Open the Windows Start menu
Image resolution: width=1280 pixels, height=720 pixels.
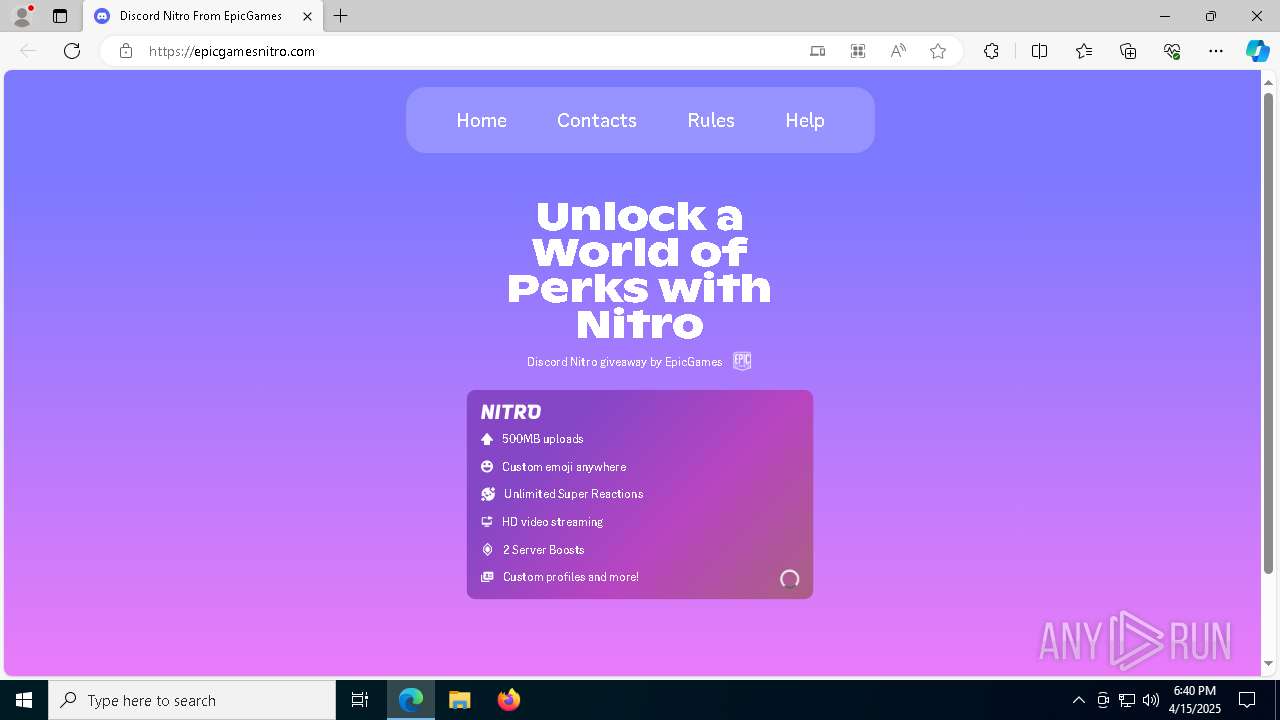coord(24,700)
